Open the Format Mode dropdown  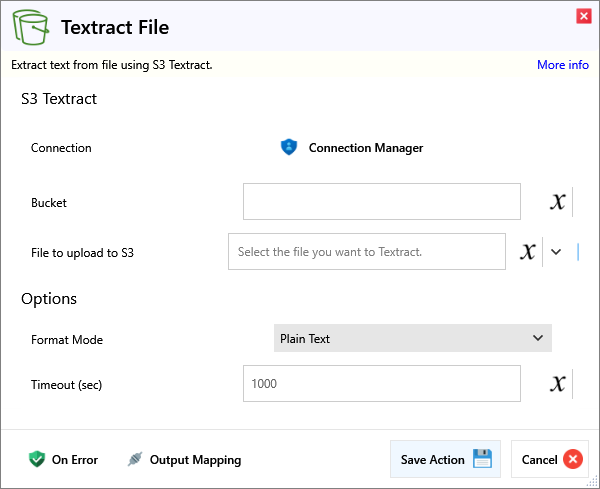point(412,339)
